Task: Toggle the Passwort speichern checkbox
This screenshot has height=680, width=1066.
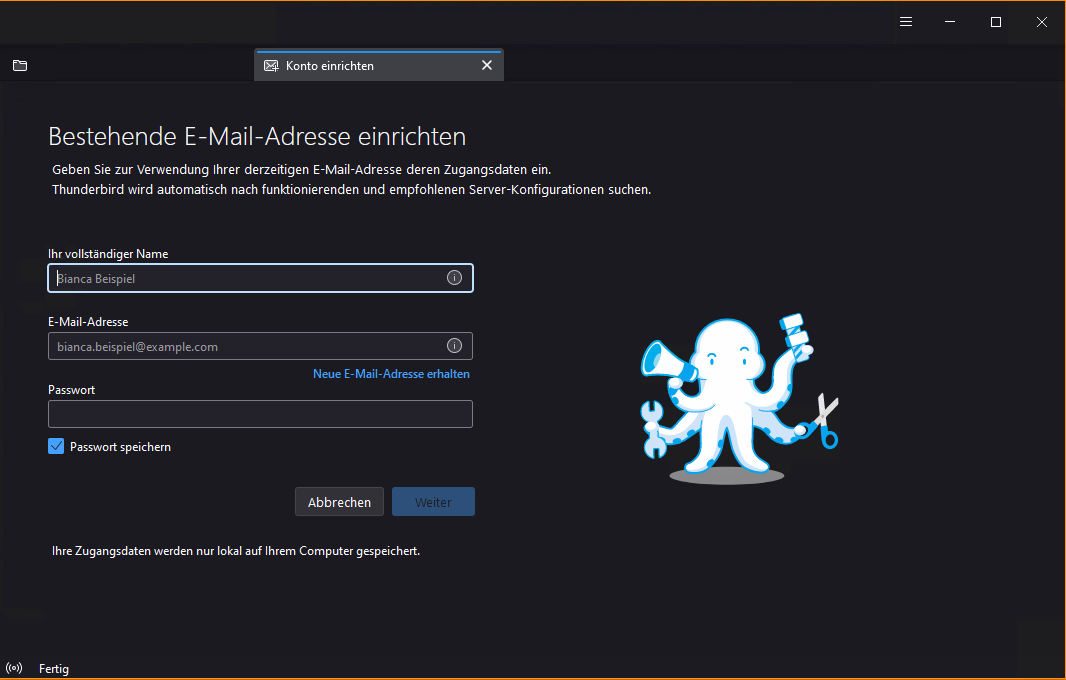Action: [56, 446]
